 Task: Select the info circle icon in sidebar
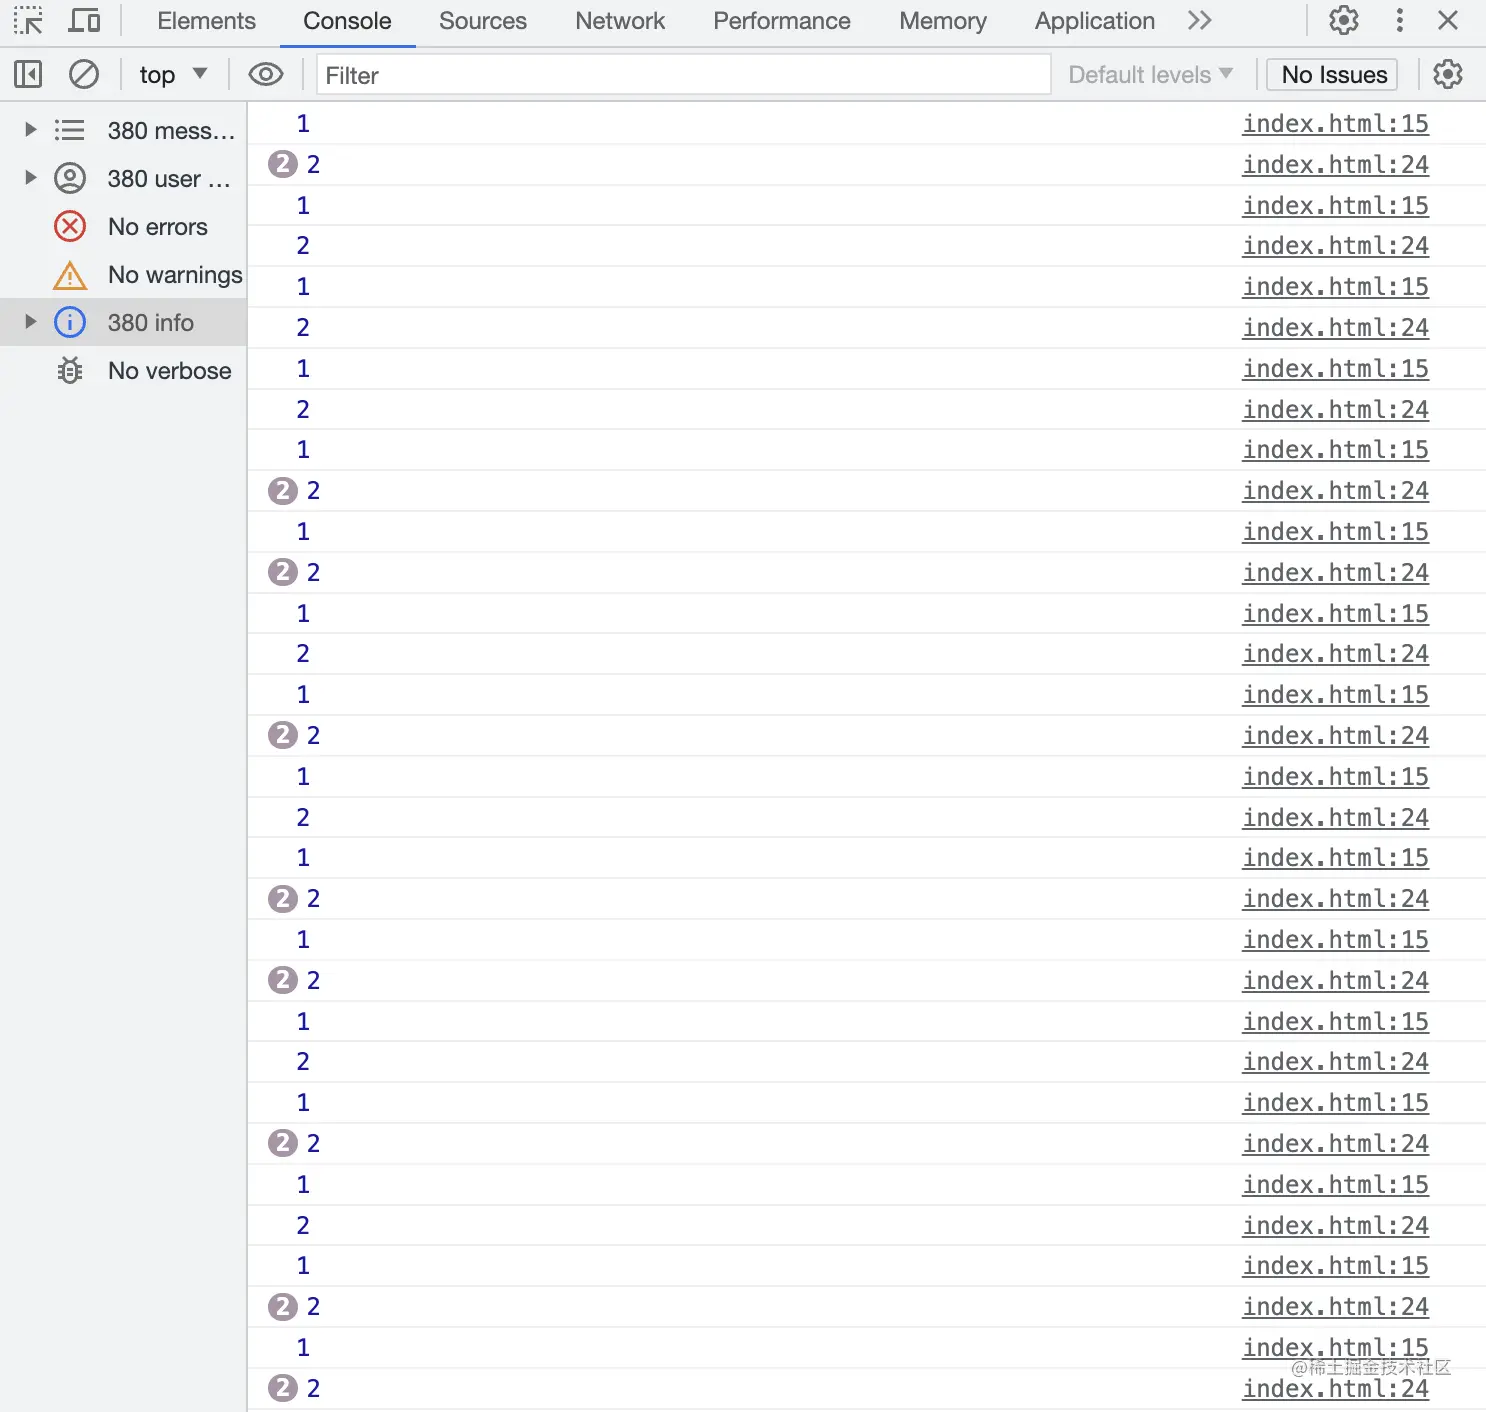70,322
